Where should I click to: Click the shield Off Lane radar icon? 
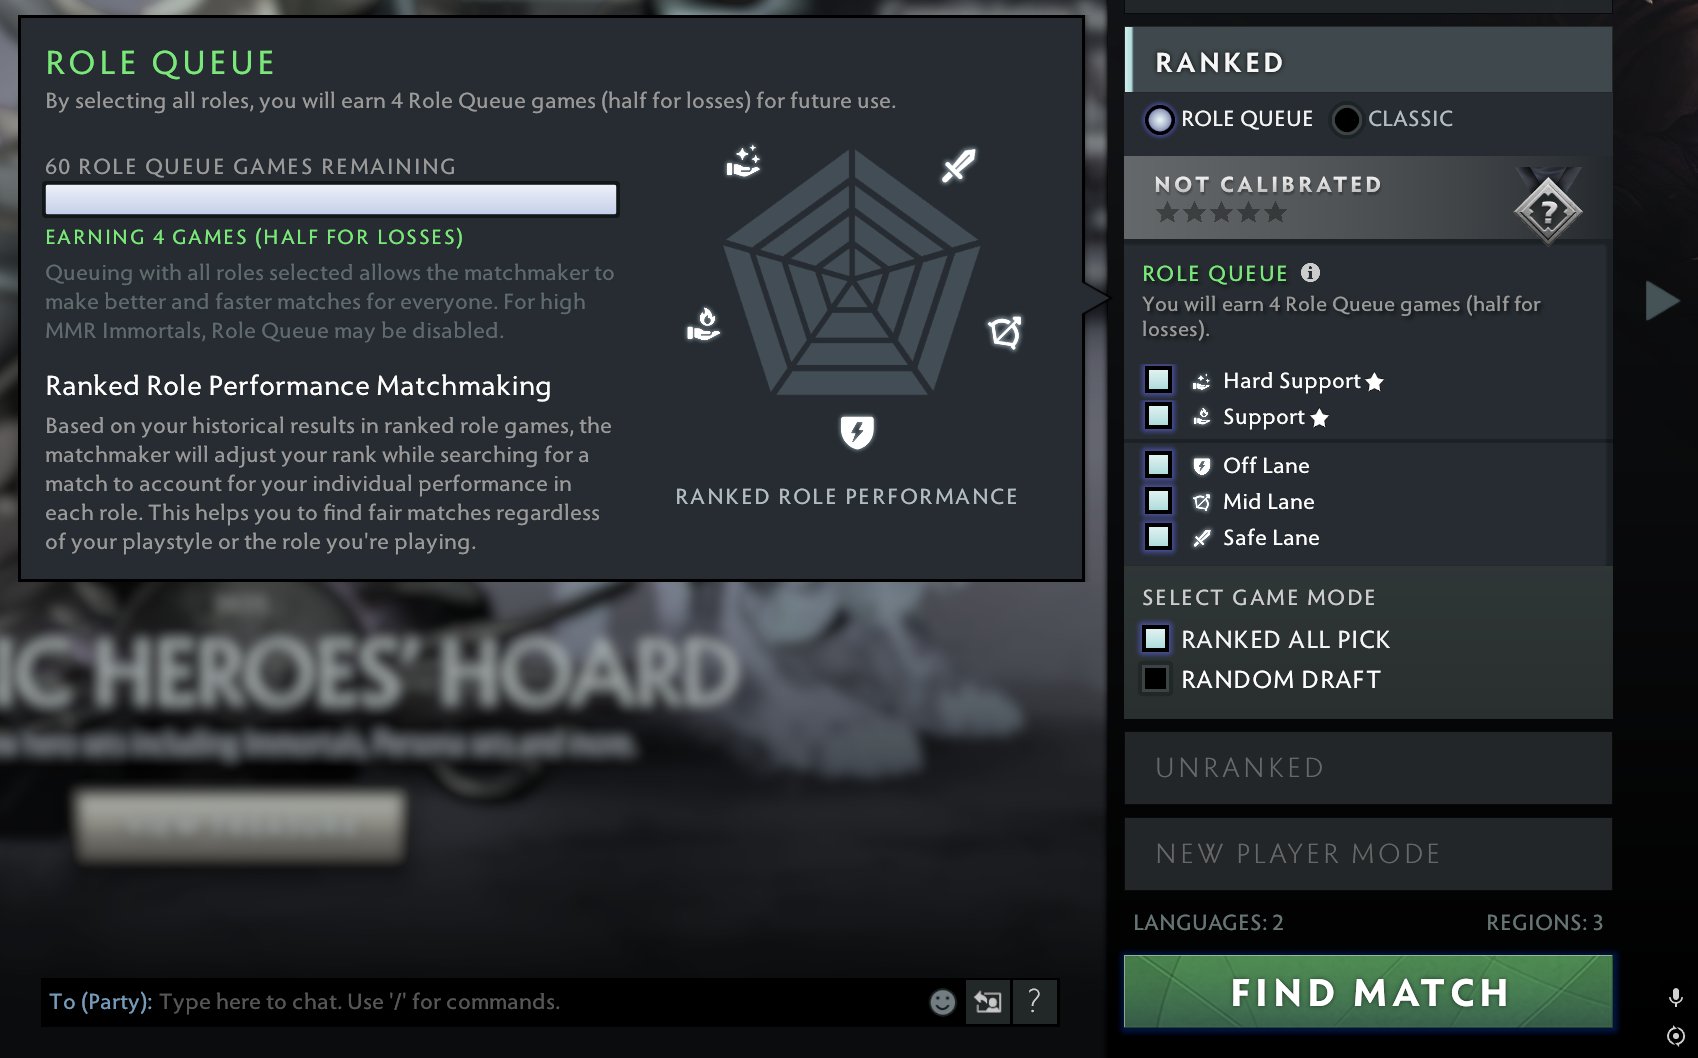pos(857,431)
